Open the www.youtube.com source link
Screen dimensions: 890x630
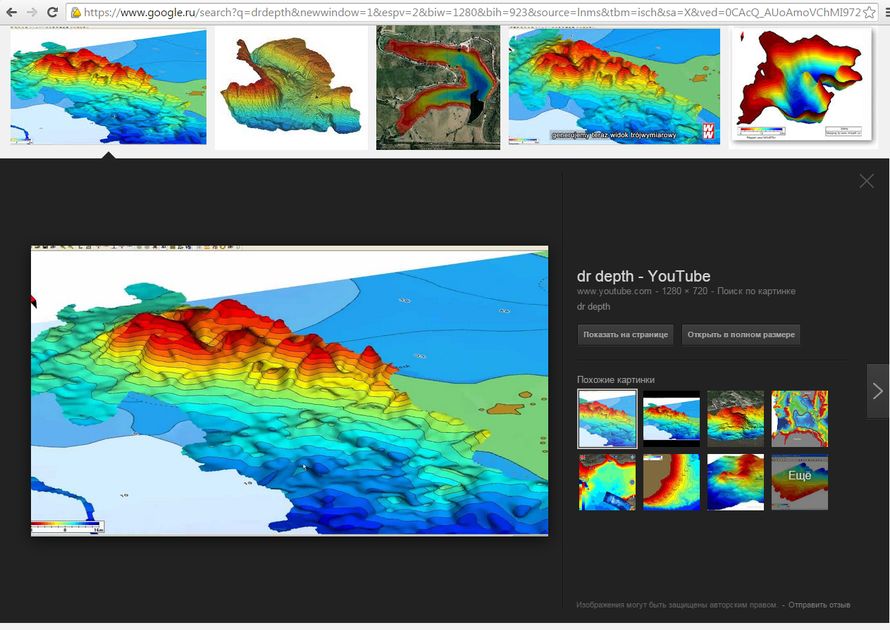(x=614, y=291)
